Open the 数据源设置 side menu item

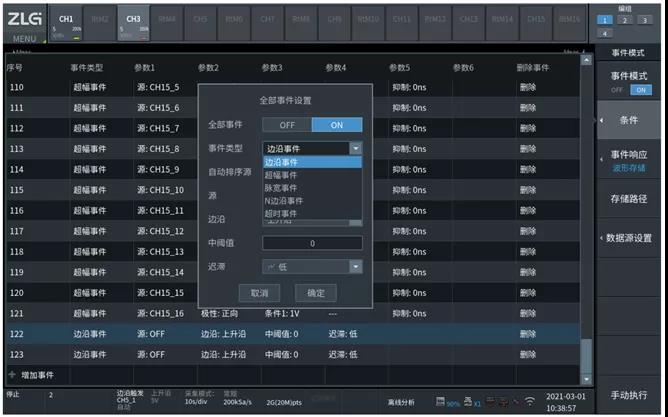629,238
